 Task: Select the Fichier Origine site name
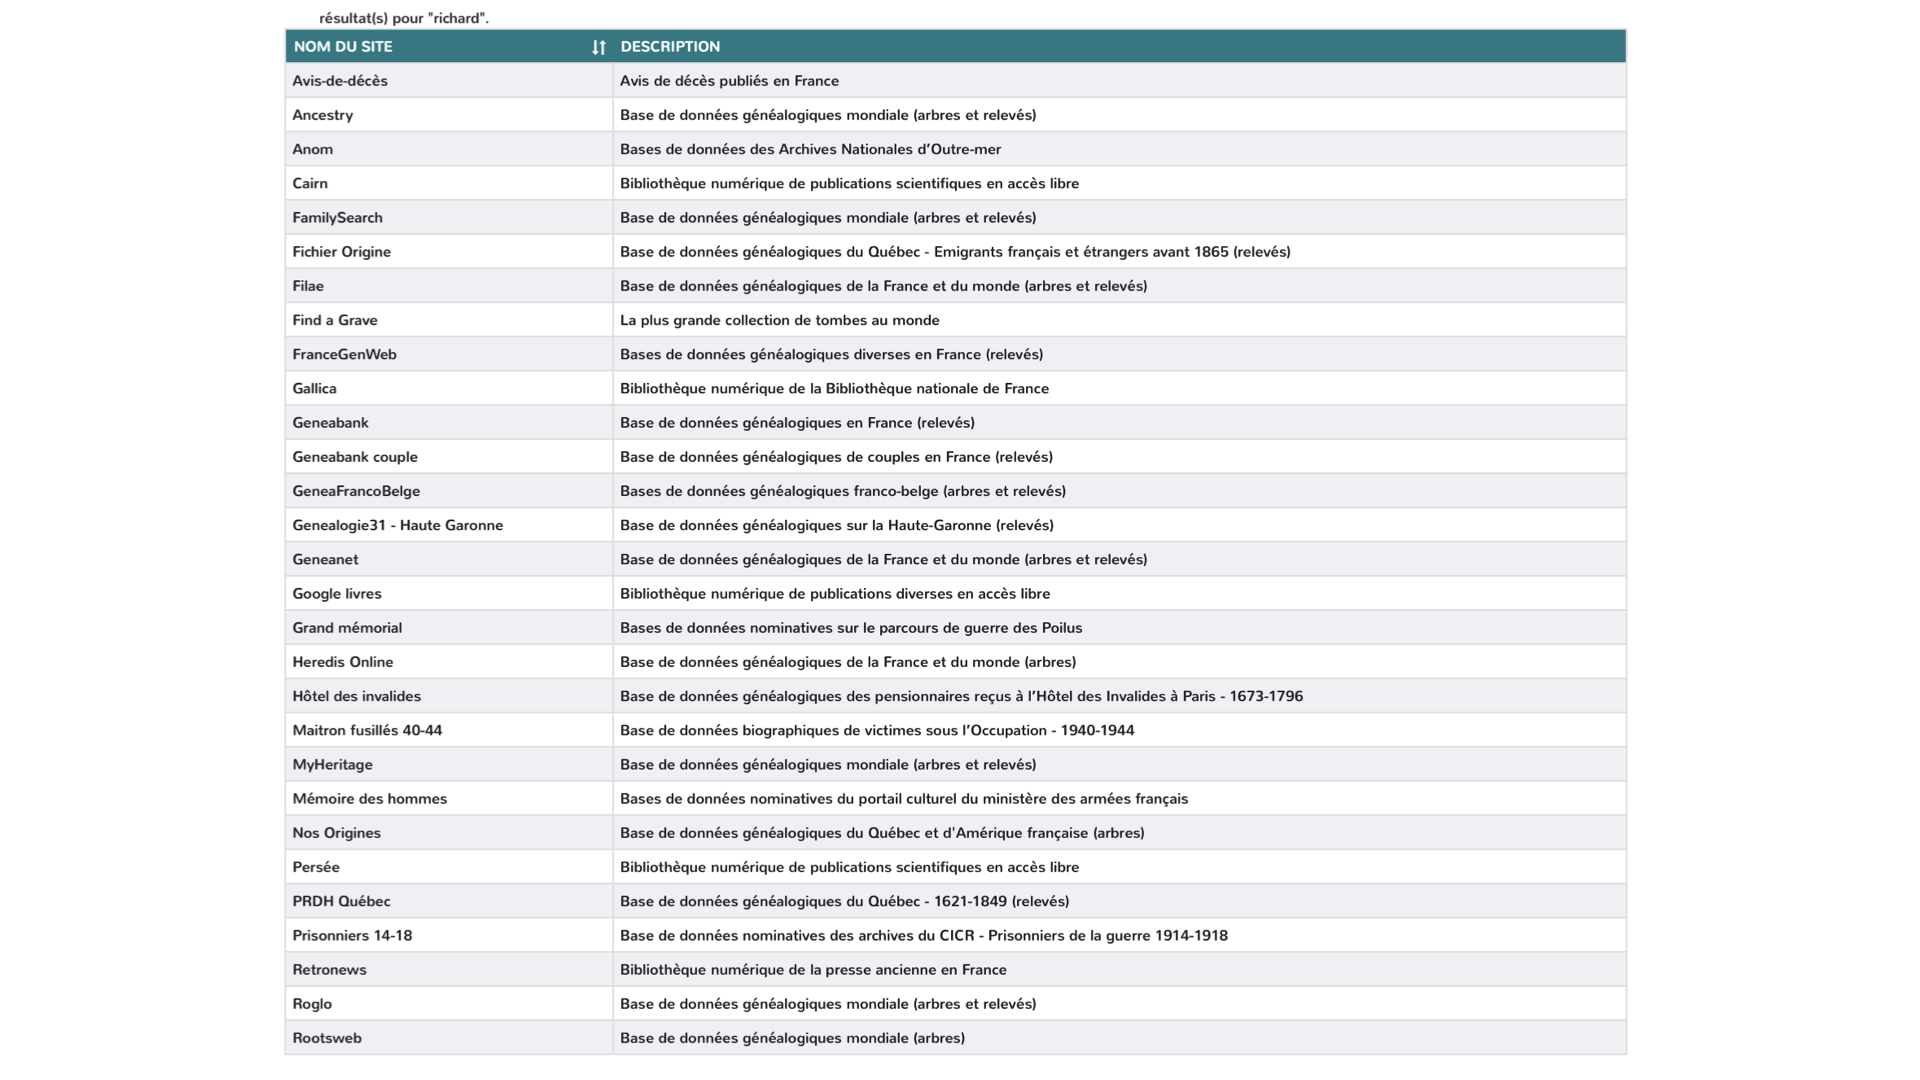(x=341, y=252)
